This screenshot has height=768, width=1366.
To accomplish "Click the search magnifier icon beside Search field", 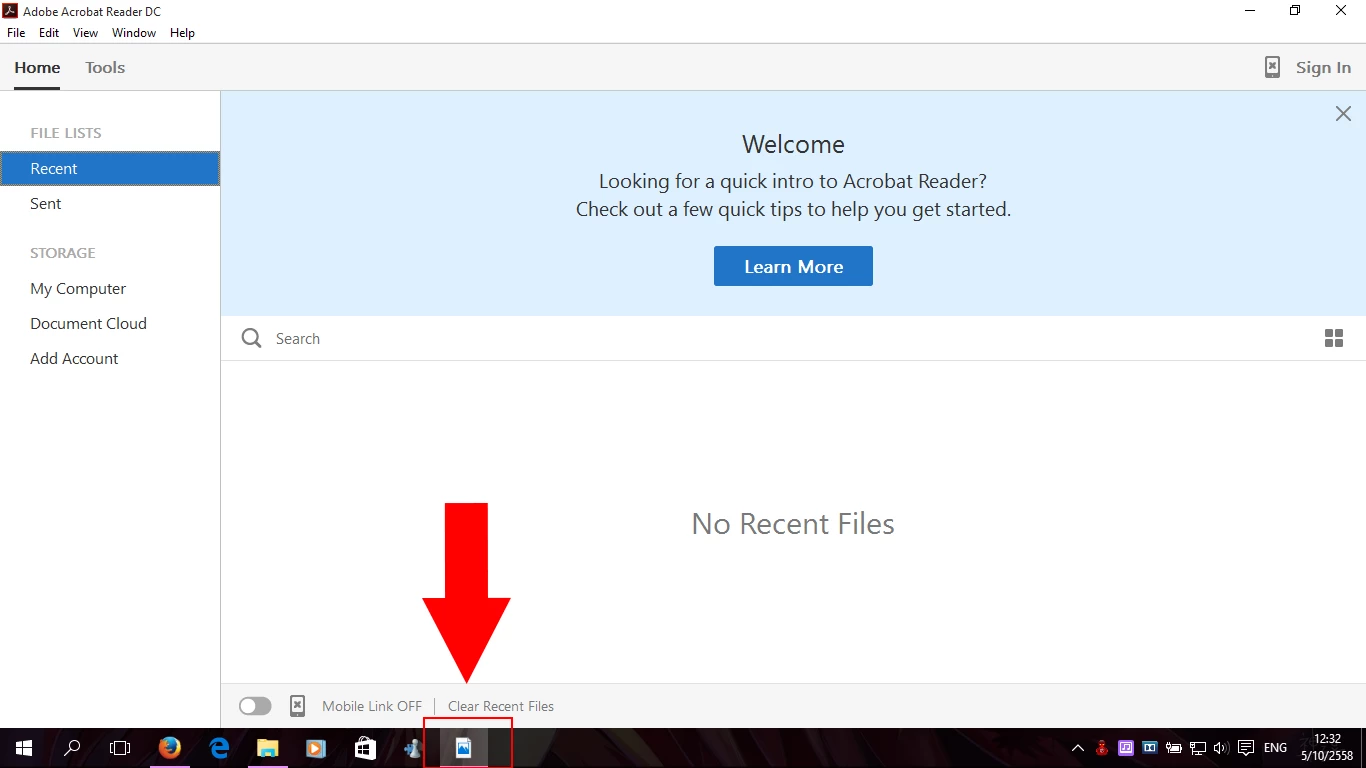I will pos(251,338).
